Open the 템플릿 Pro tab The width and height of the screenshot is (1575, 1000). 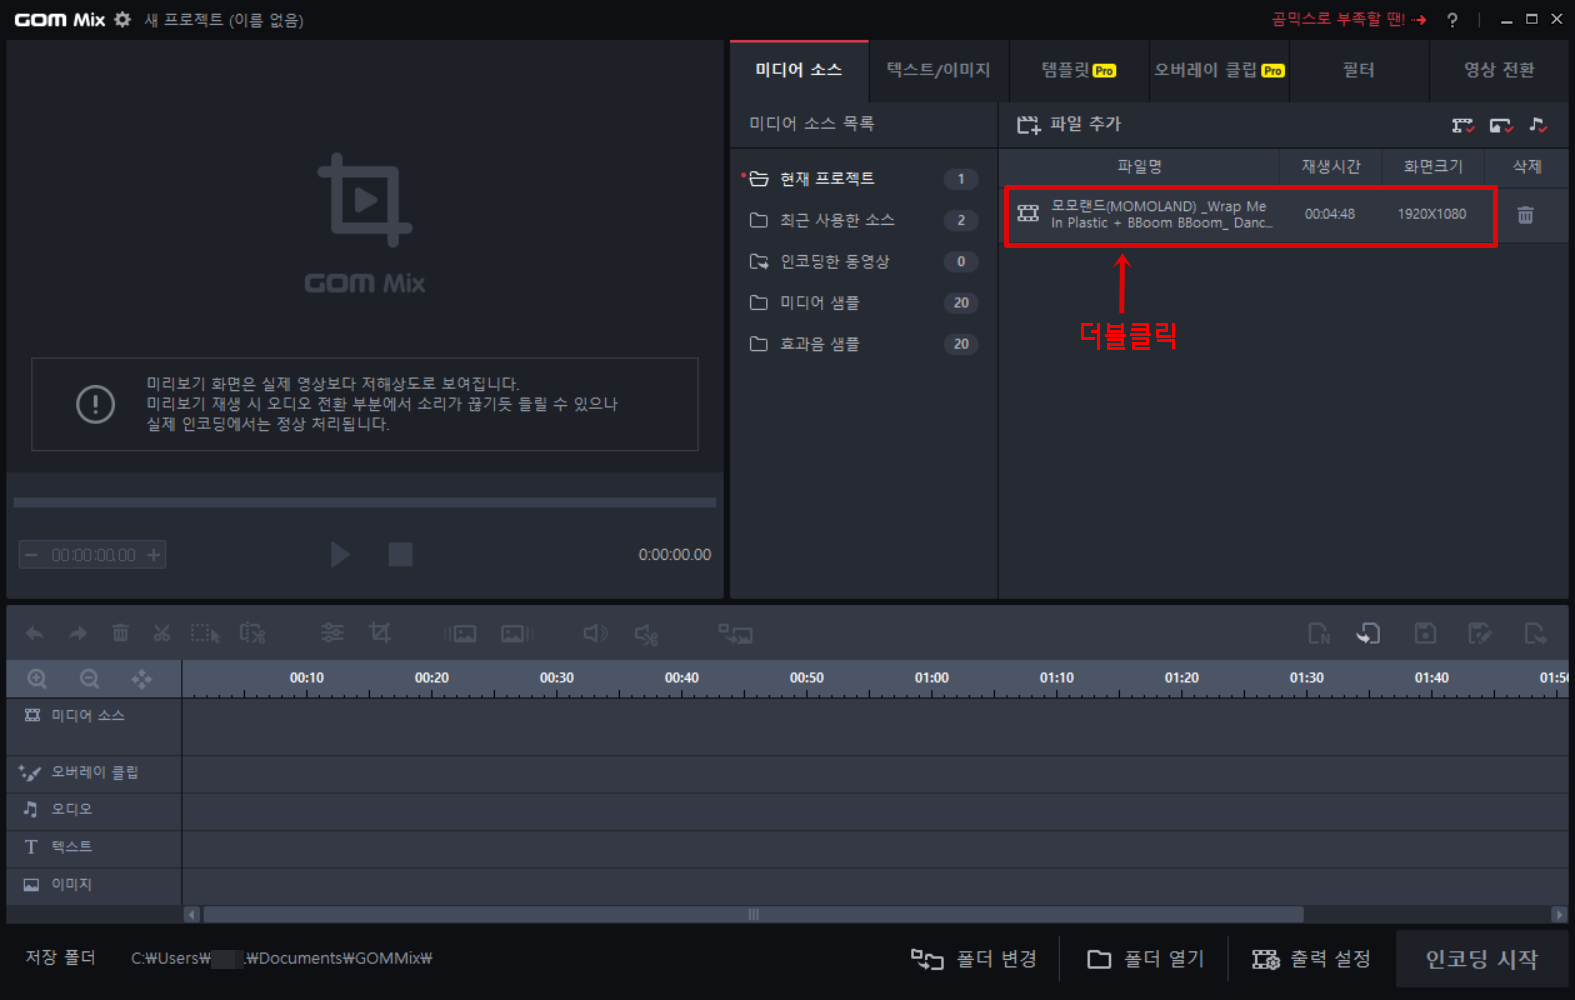pyautogui.click(x=1079, y=70)
